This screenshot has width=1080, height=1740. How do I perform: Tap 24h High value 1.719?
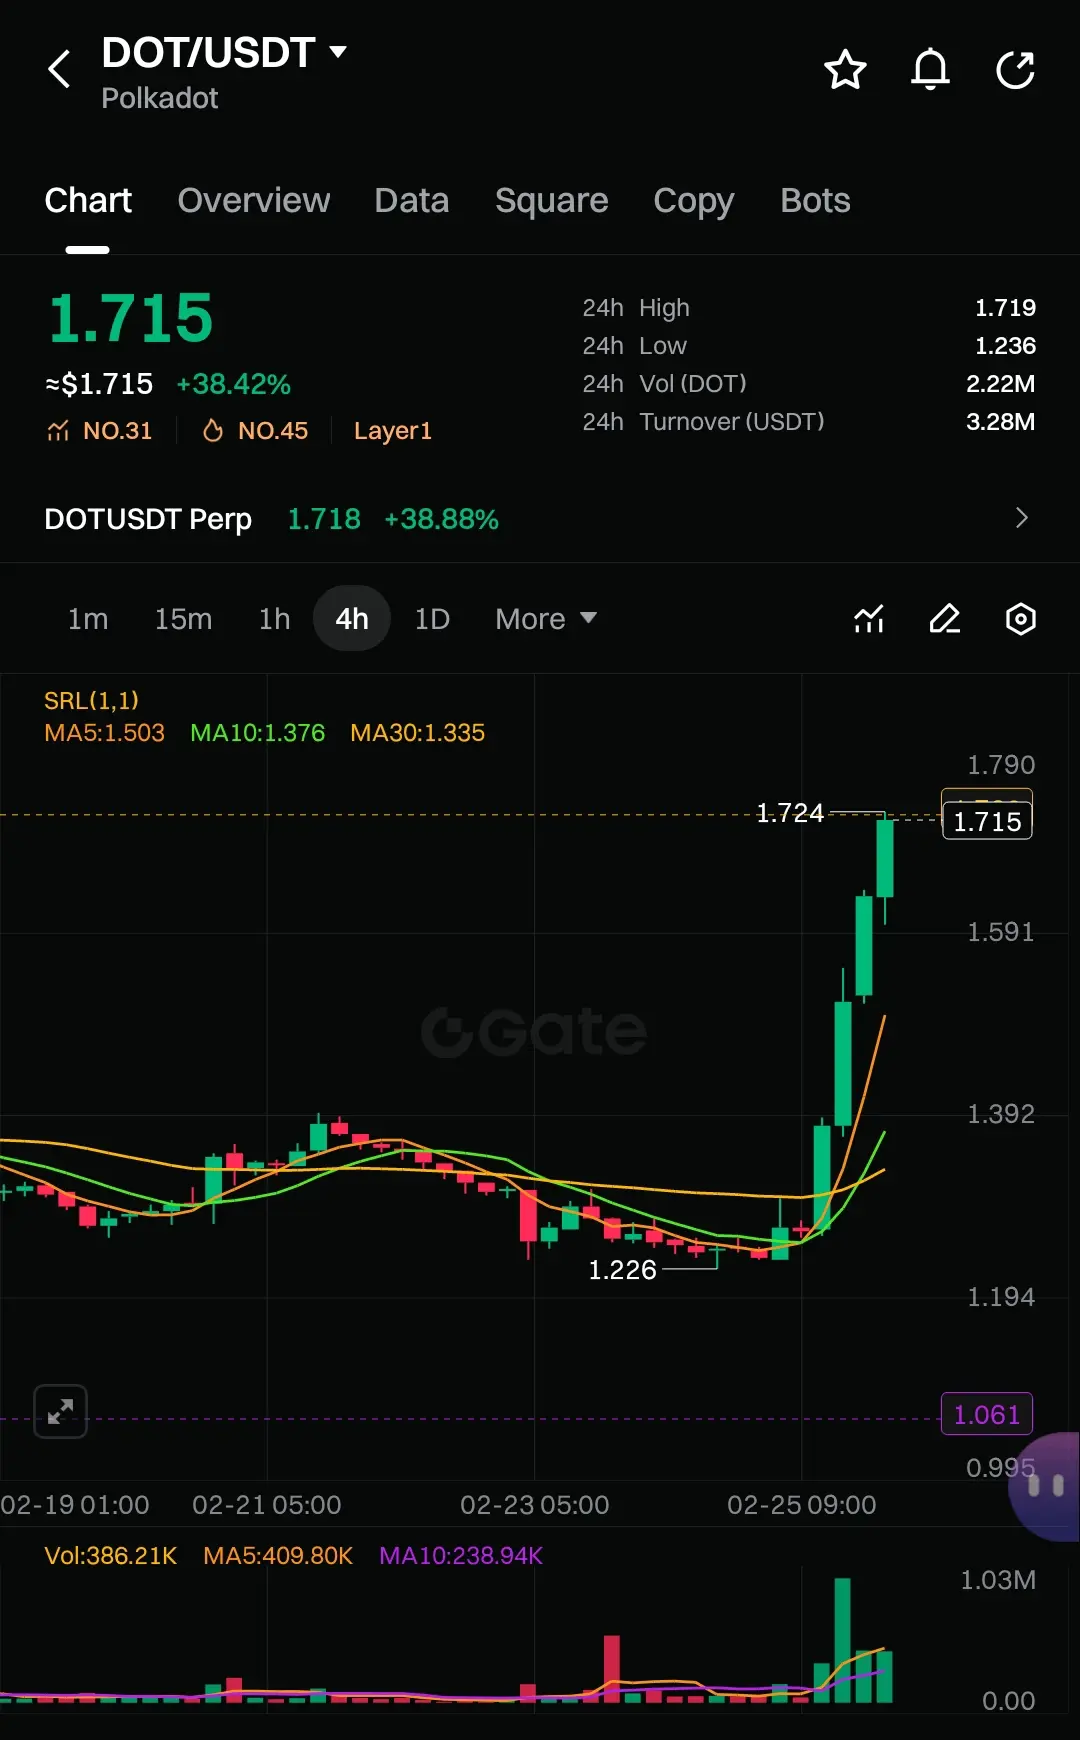pos(1005,308)
